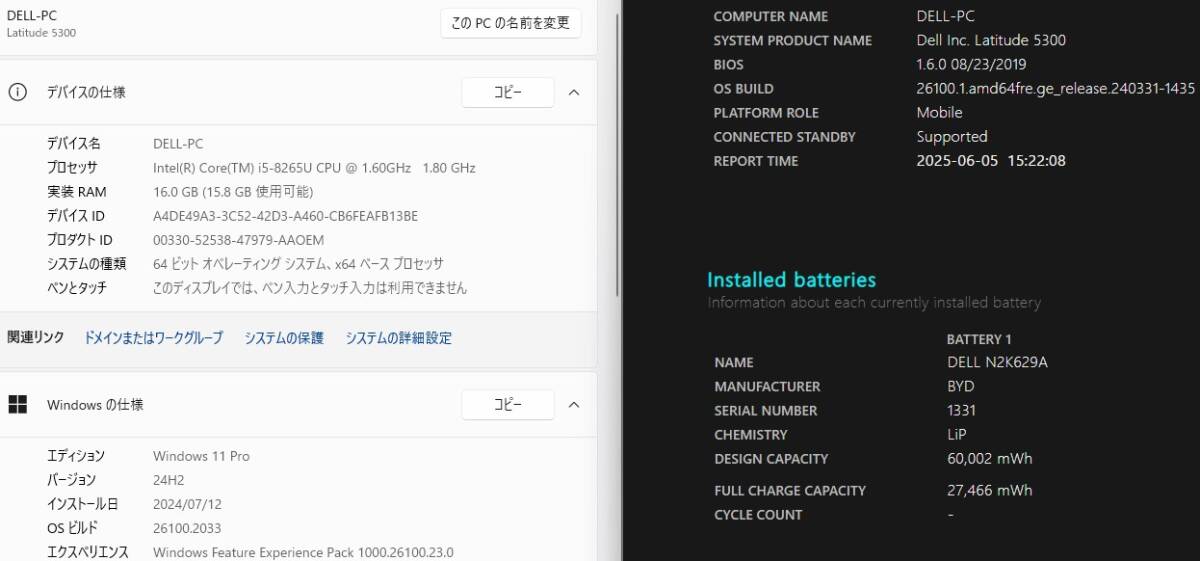This screenshot has width=1200, height=561.
Task: Select the install date 2024/07/12
Action: click(187, 504)
